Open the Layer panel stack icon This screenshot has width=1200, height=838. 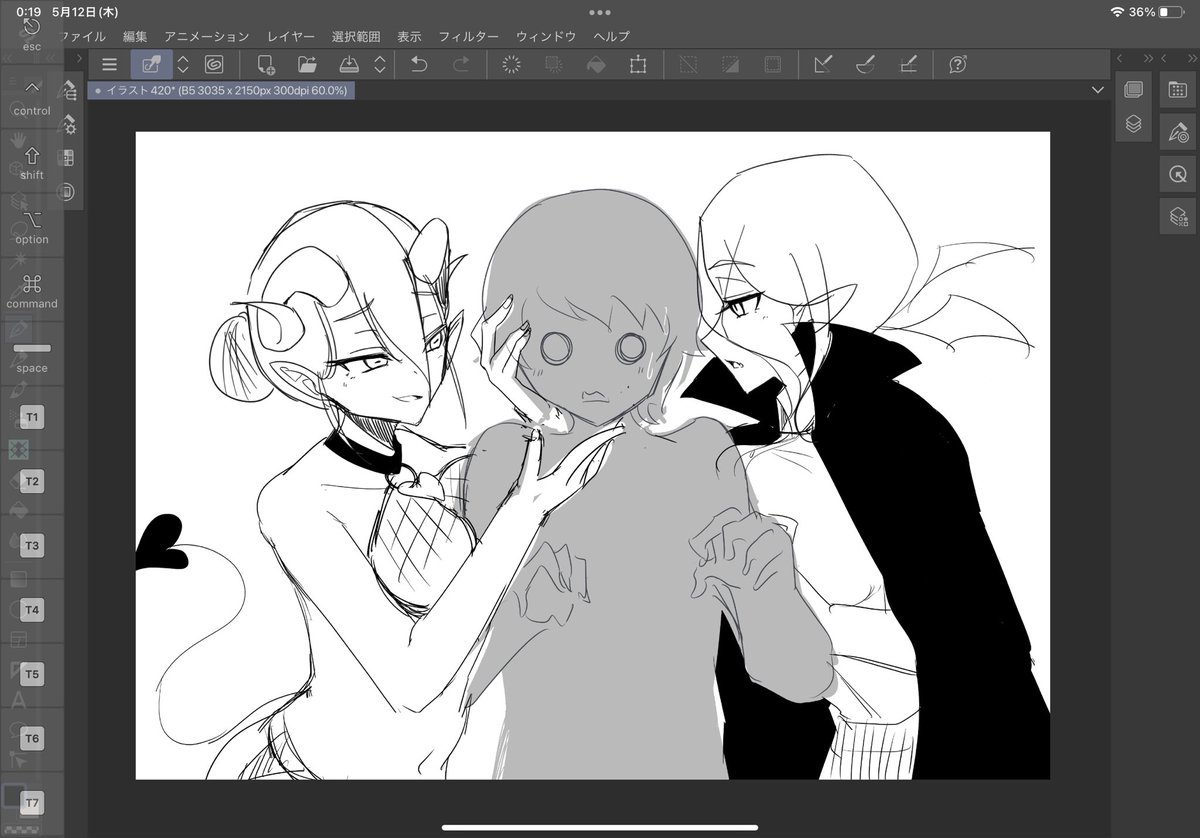(x=1133, y=124)
